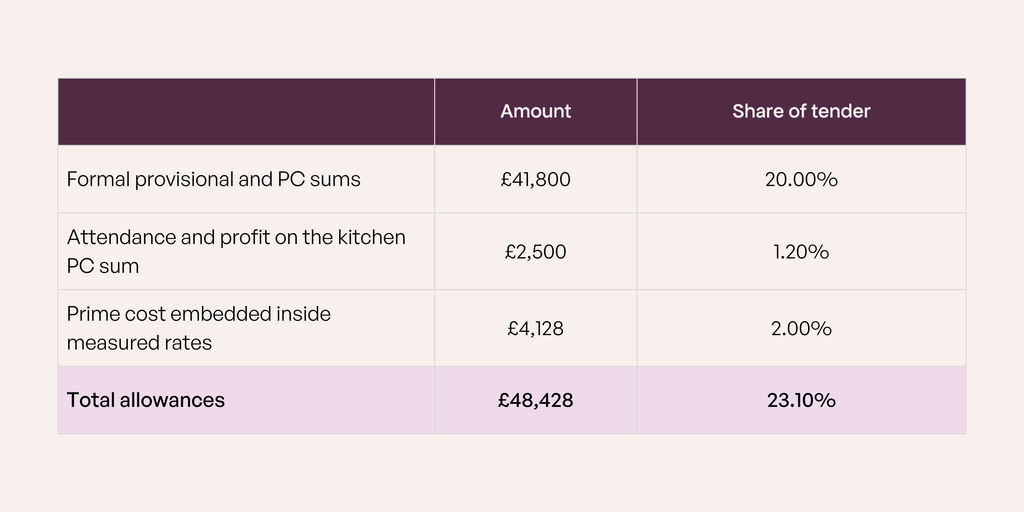1024x512 pixels.
Task: Select the Total allowances label
Action: (146, 400)
